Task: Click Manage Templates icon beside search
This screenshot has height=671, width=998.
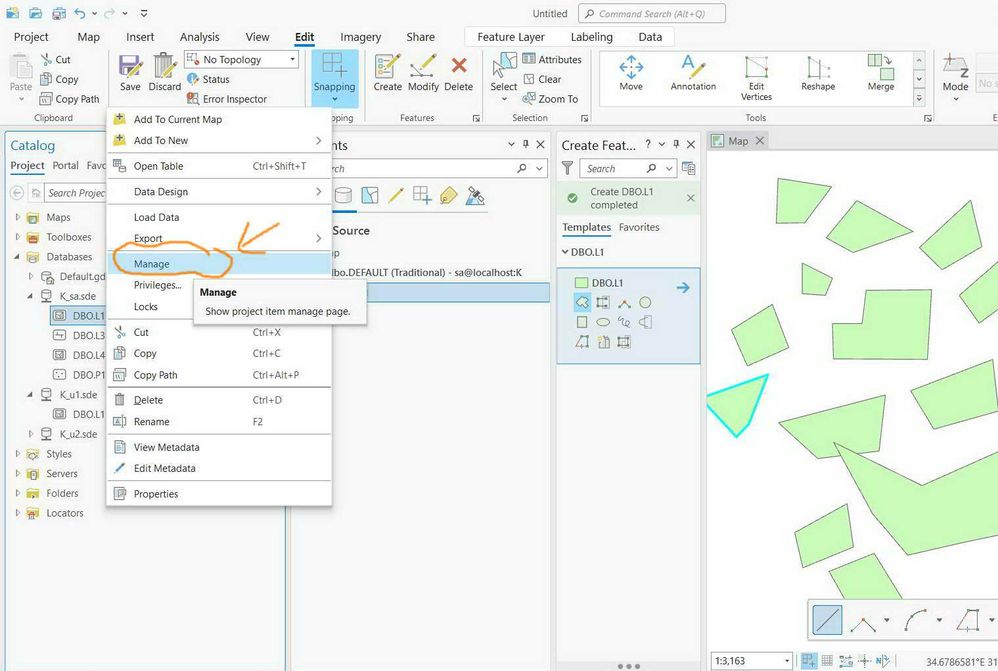Action: [688, 168]
